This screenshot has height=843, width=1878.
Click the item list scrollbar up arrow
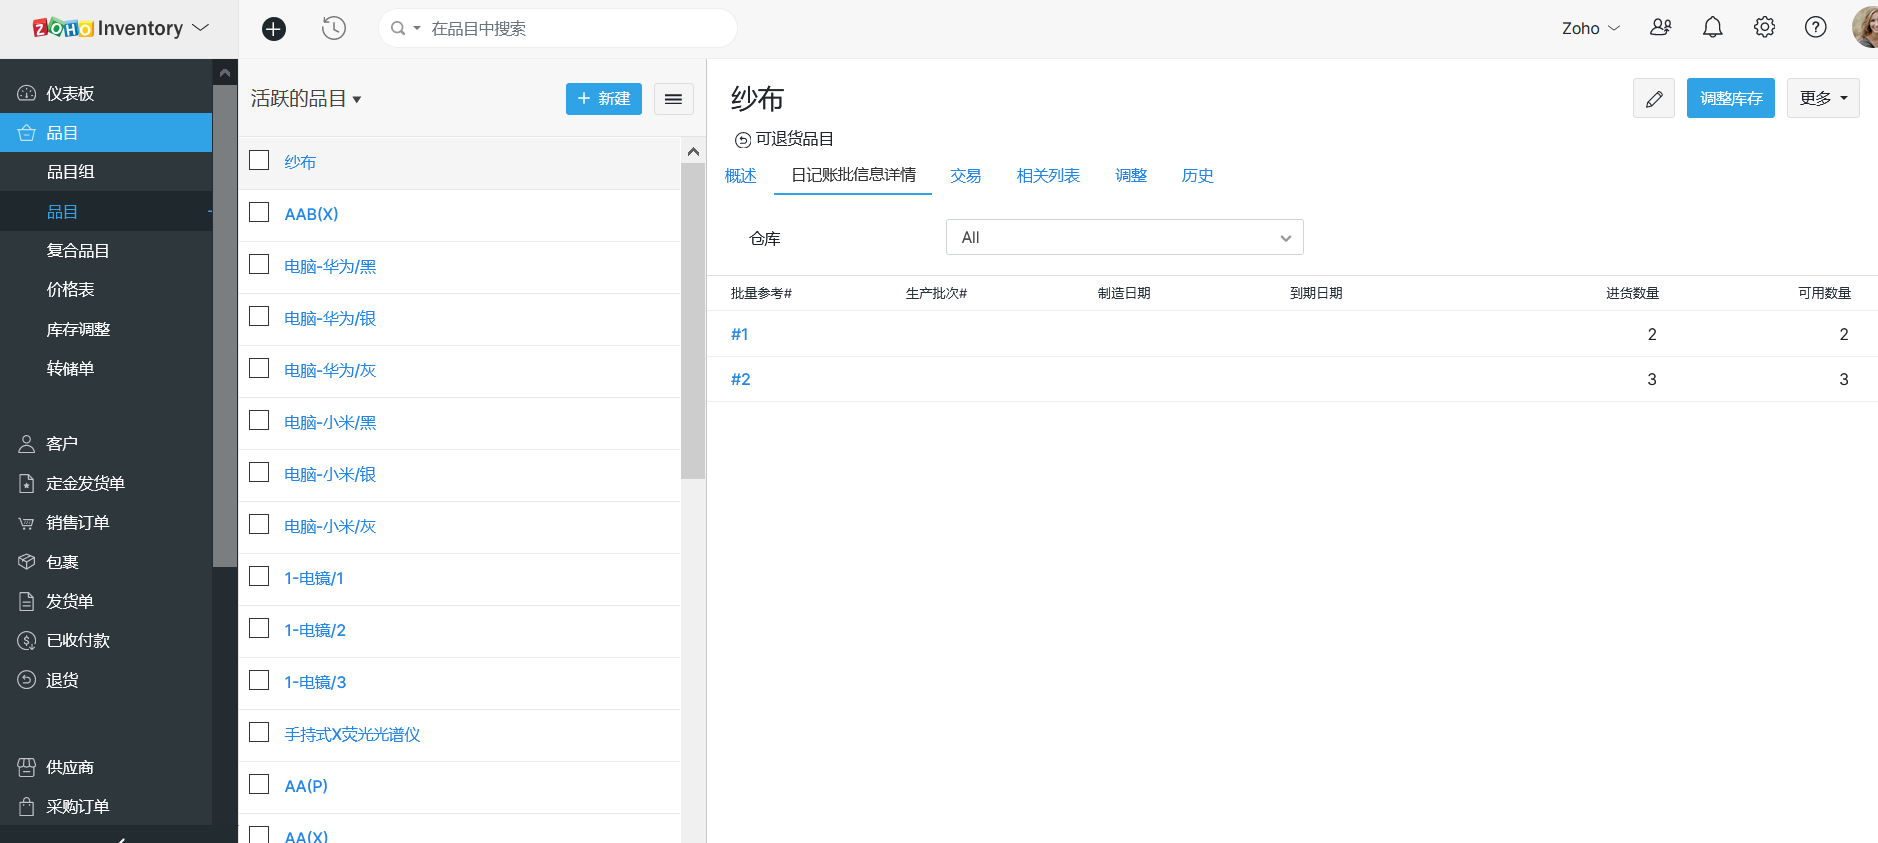click(x=693, y=151)
